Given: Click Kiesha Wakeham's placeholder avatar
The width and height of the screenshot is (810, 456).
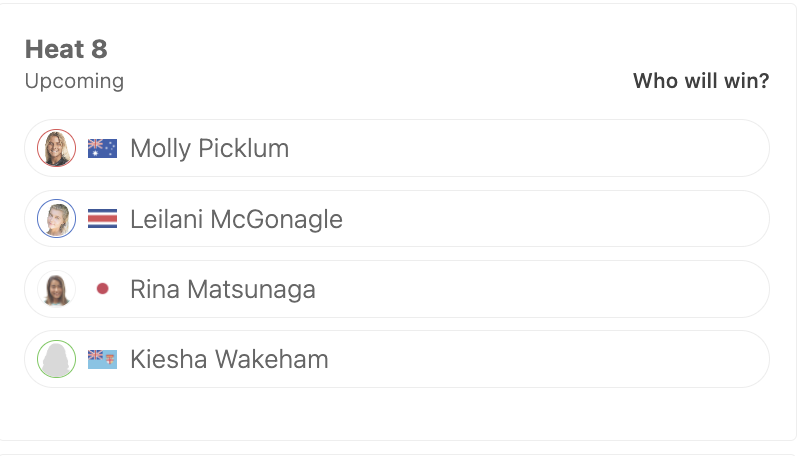Looking at the screenshot, I should [56, 359].
